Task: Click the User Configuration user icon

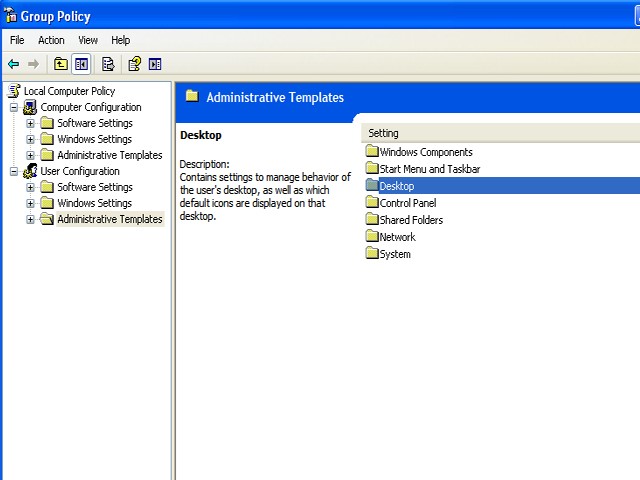Action: click(30, 171)
